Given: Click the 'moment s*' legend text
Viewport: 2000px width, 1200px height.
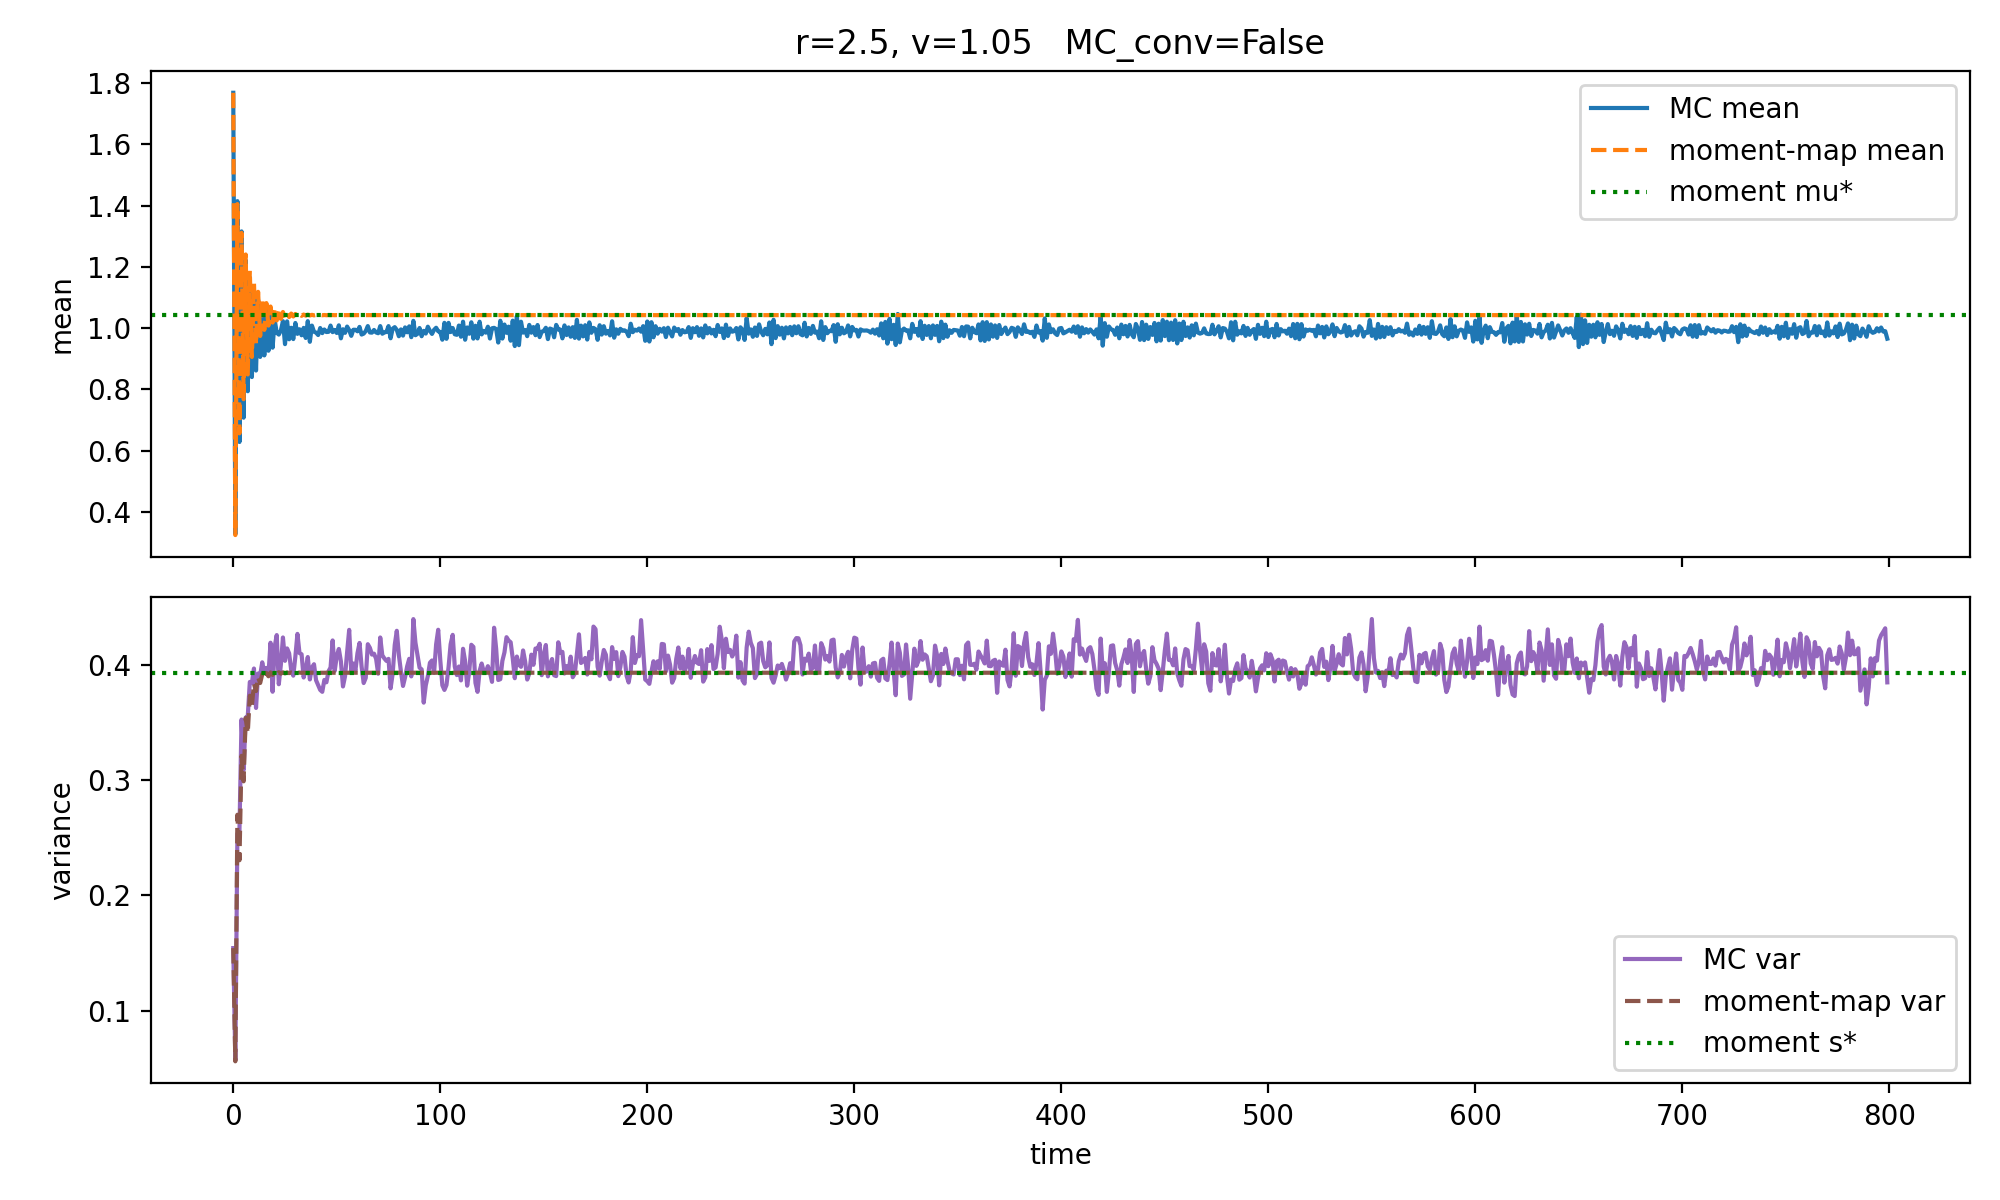Looking at the screenshot, I should 1779,1042.
